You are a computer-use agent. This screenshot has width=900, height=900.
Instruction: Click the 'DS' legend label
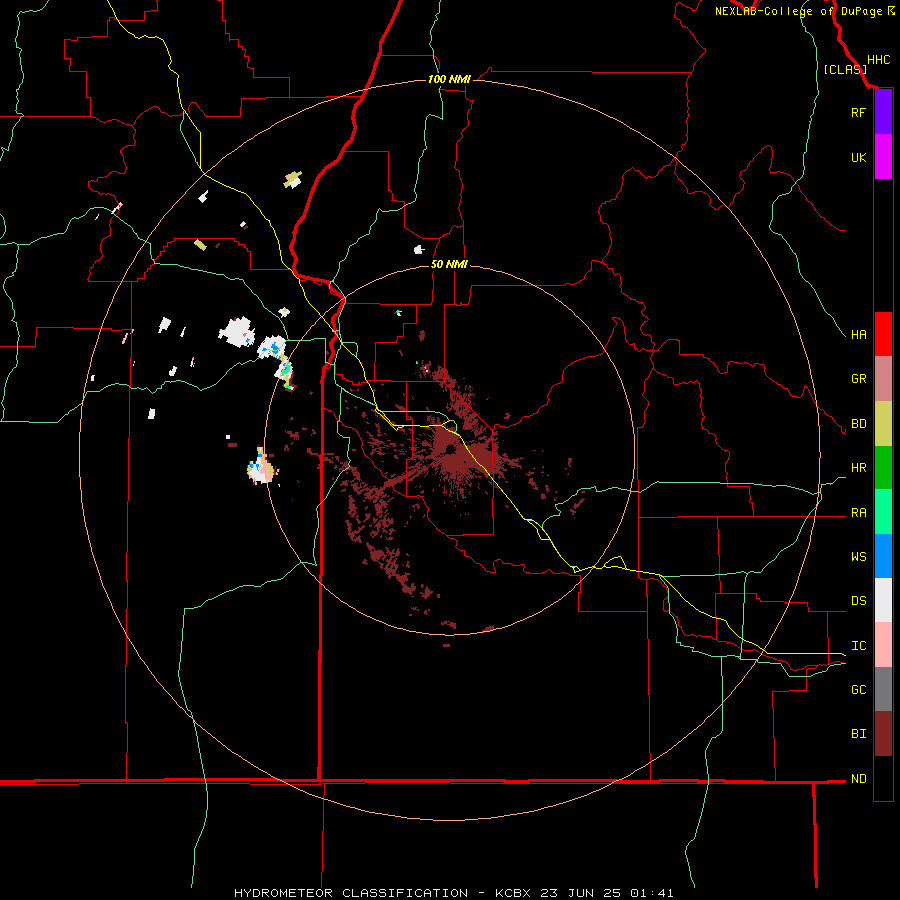pyautogui.click(x=858, y=600)
